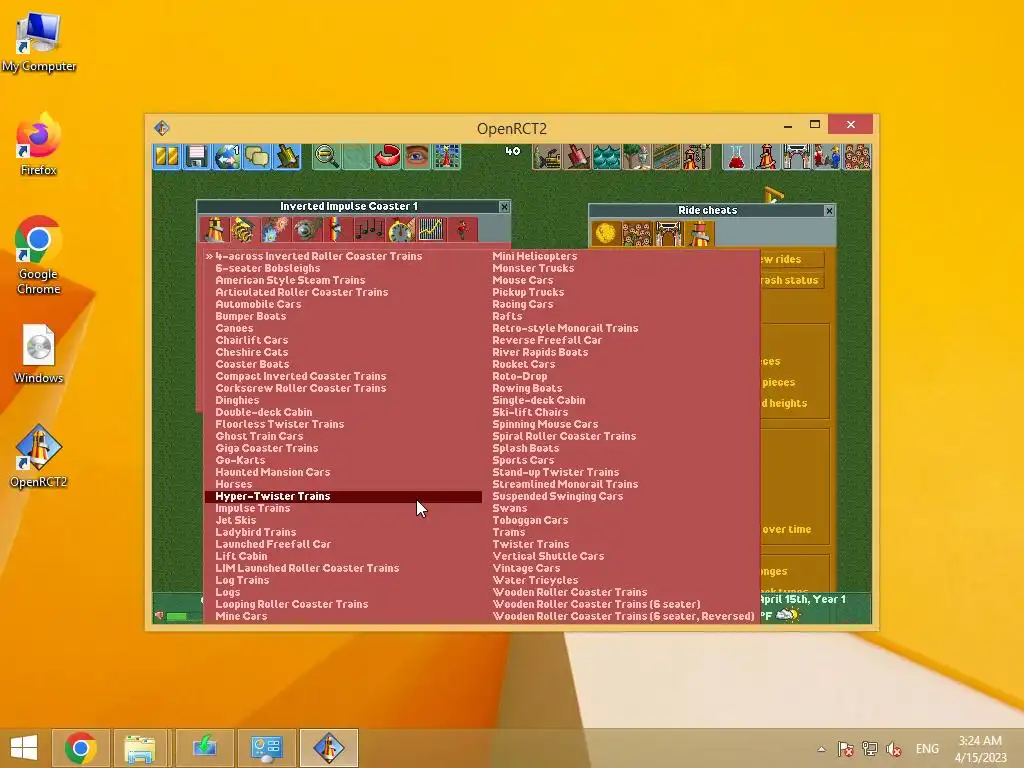Open Firefox desktop shortcut
The height and width of the screenshot is (768, 1024).
tap(39, 144)
